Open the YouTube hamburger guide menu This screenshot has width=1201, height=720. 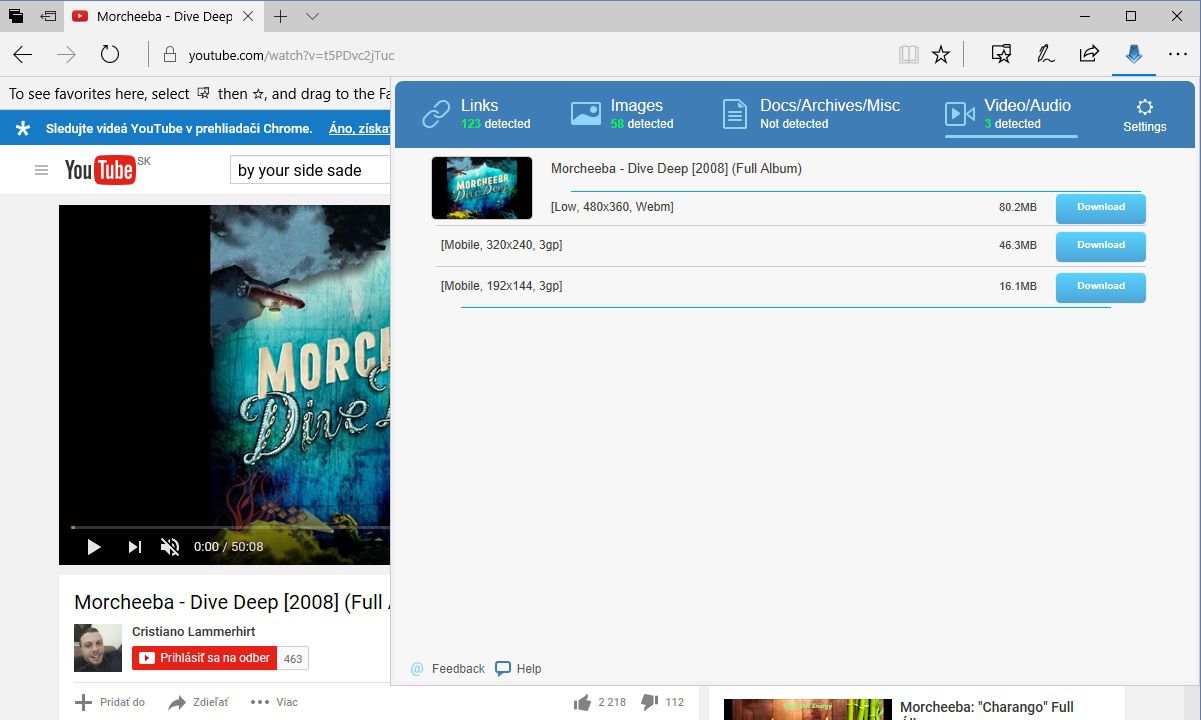pos(41,170)
